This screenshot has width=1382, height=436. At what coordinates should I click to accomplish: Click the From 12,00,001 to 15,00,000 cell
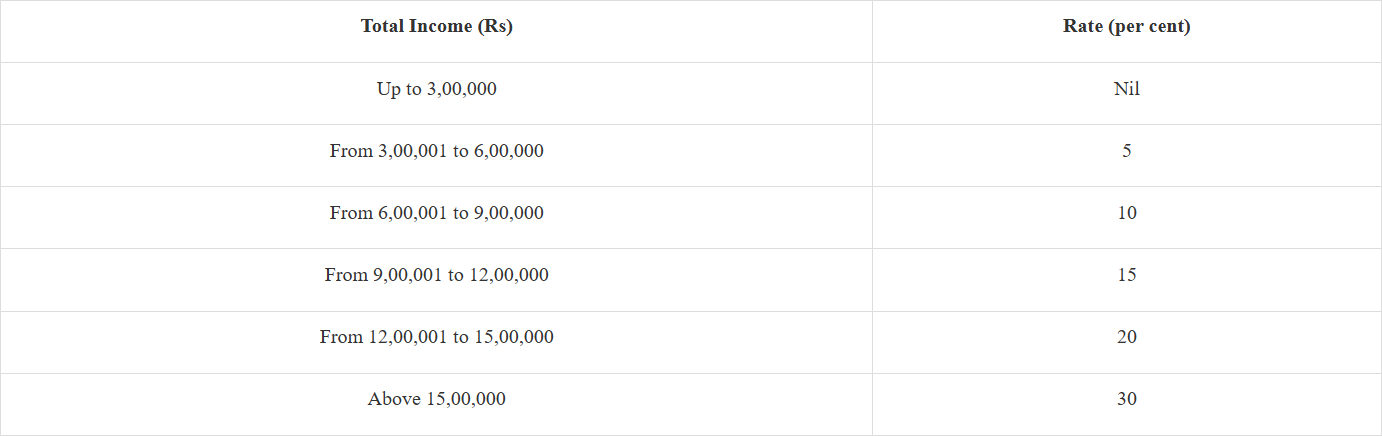[x=436, y=341]
